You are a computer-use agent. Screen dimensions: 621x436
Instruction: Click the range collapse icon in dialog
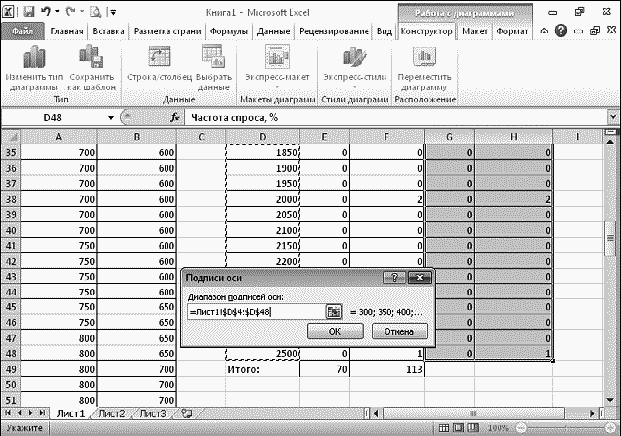(x=334, y=312)
